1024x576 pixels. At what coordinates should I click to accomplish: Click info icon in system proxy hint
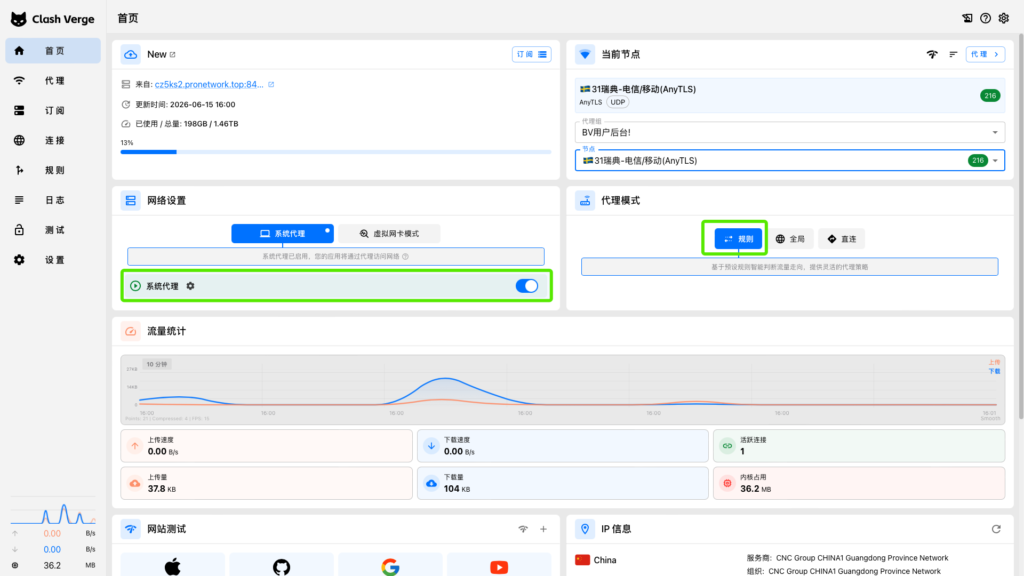pos(406,257)
